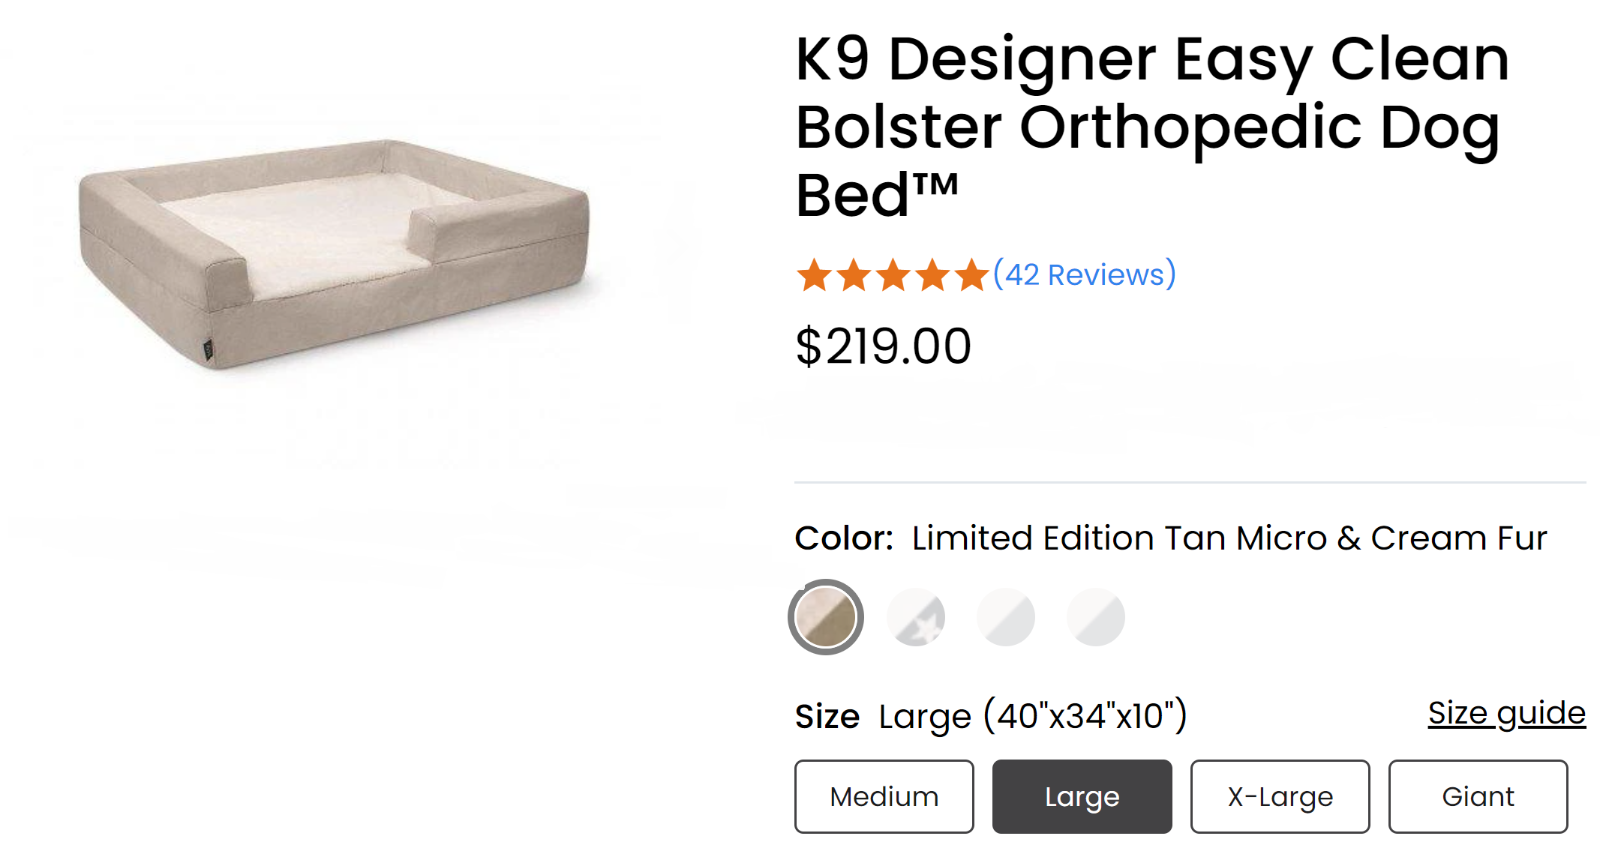Screen dimensions: 1600x860
Task: Choose the X-Large size button
Action: [x=1280, y=797]
